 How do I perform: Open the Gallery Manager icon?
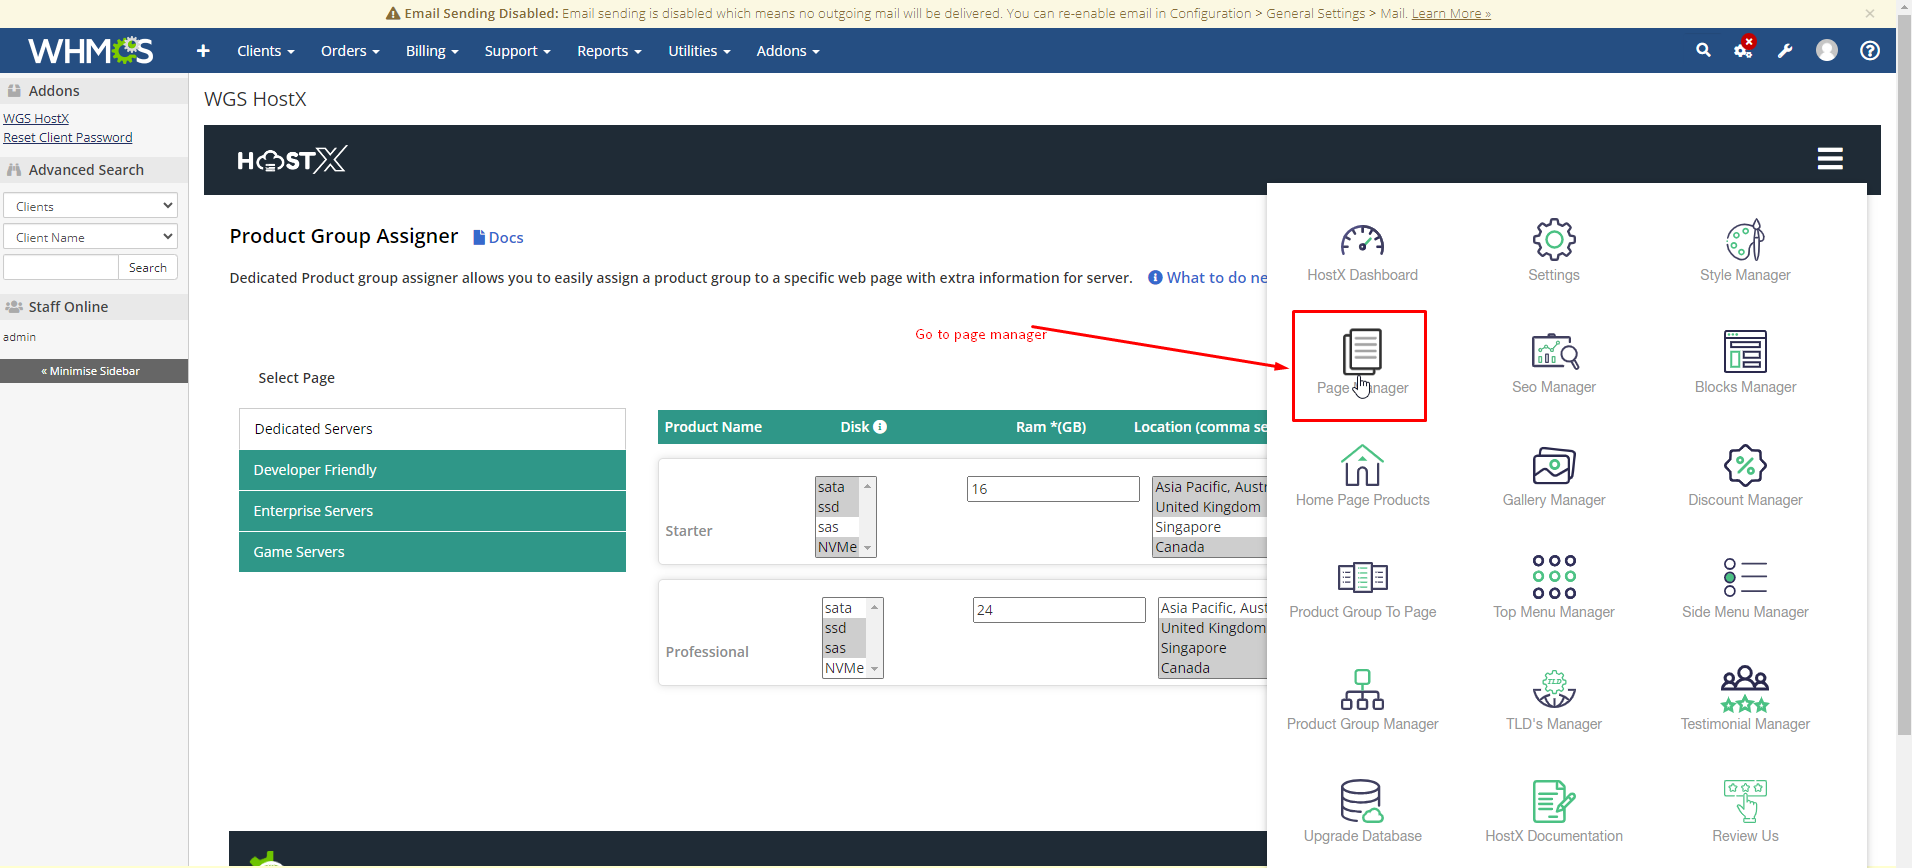(x=1553, y=467)
